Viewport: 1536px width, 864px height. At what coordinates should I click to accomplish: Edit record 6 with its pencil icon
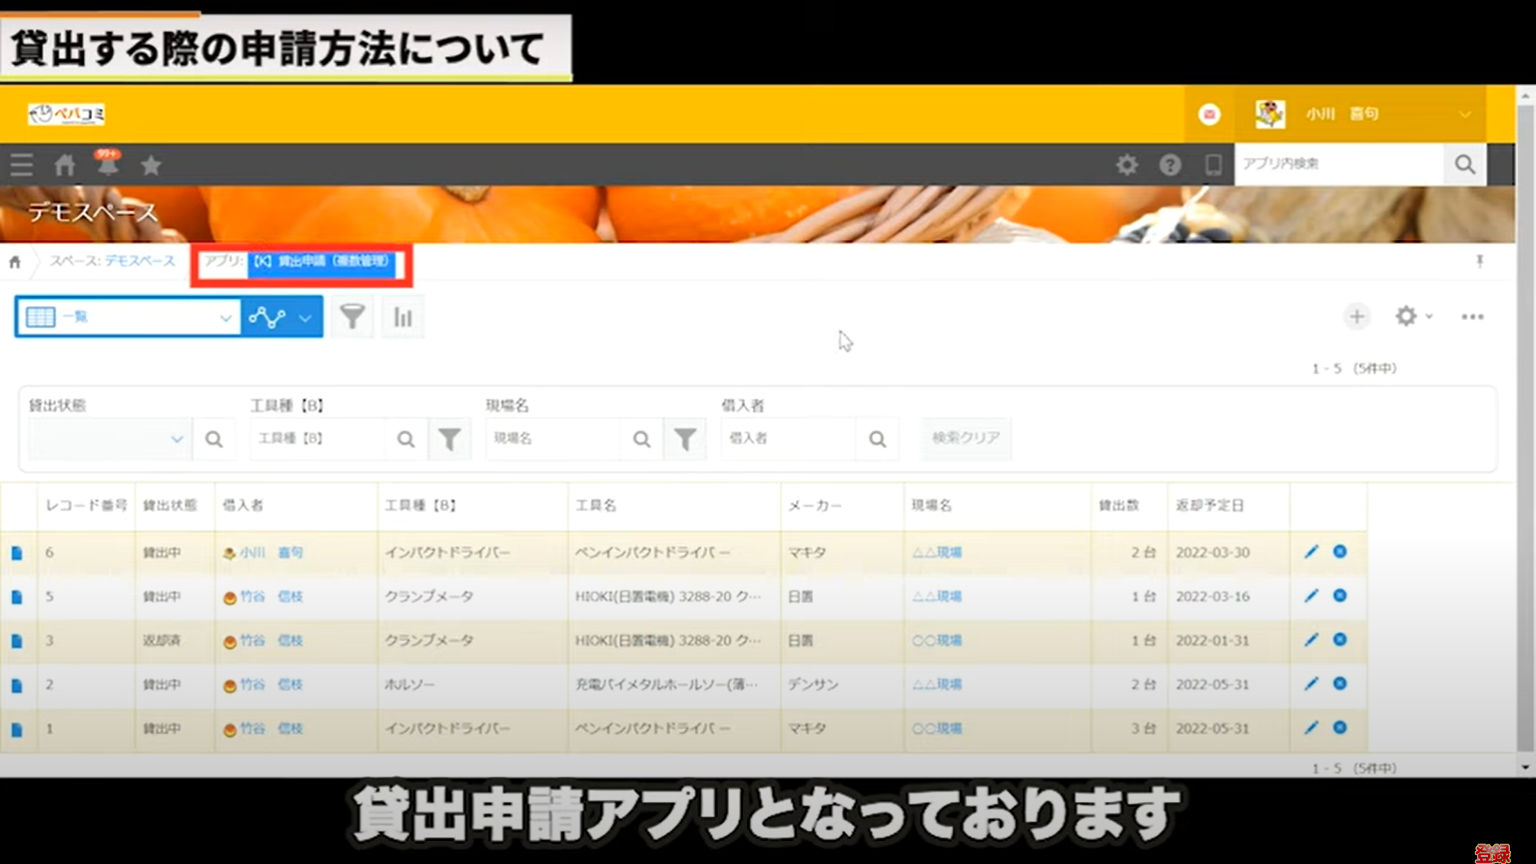1311,551
